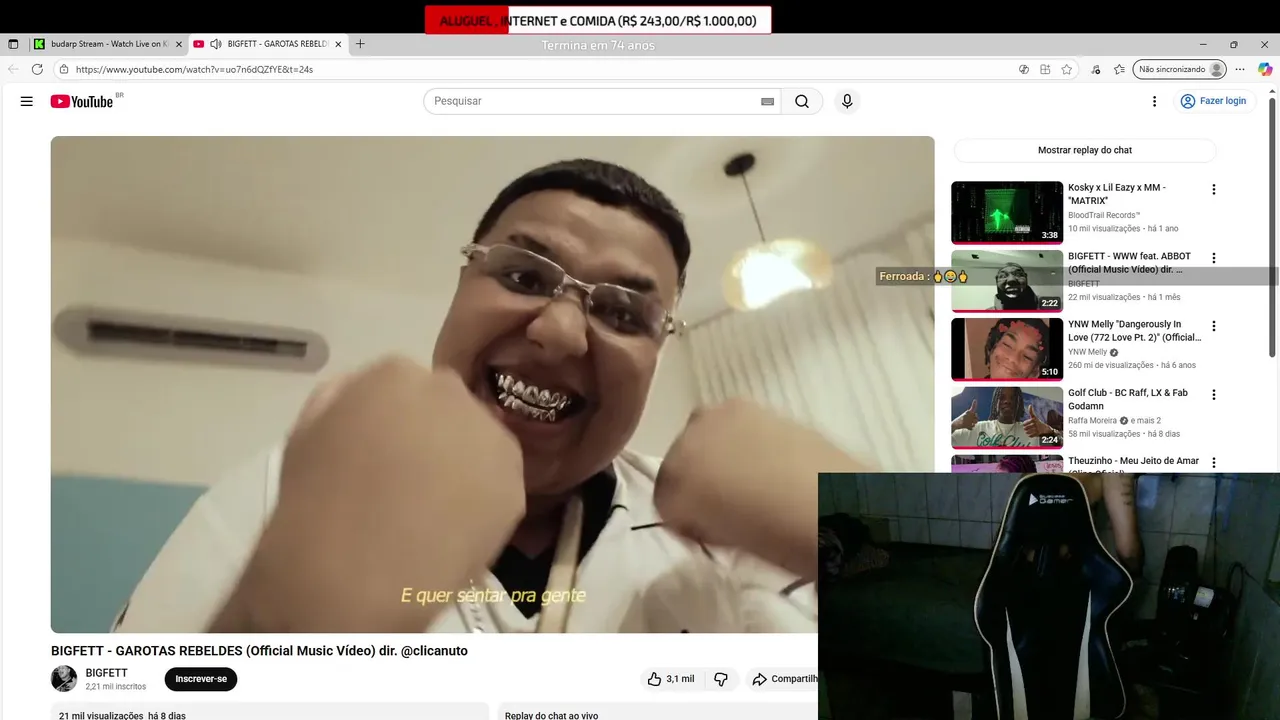Open the Edge Settings and more ellipsis menu

pyautogui.click(x=1240, y=69)
